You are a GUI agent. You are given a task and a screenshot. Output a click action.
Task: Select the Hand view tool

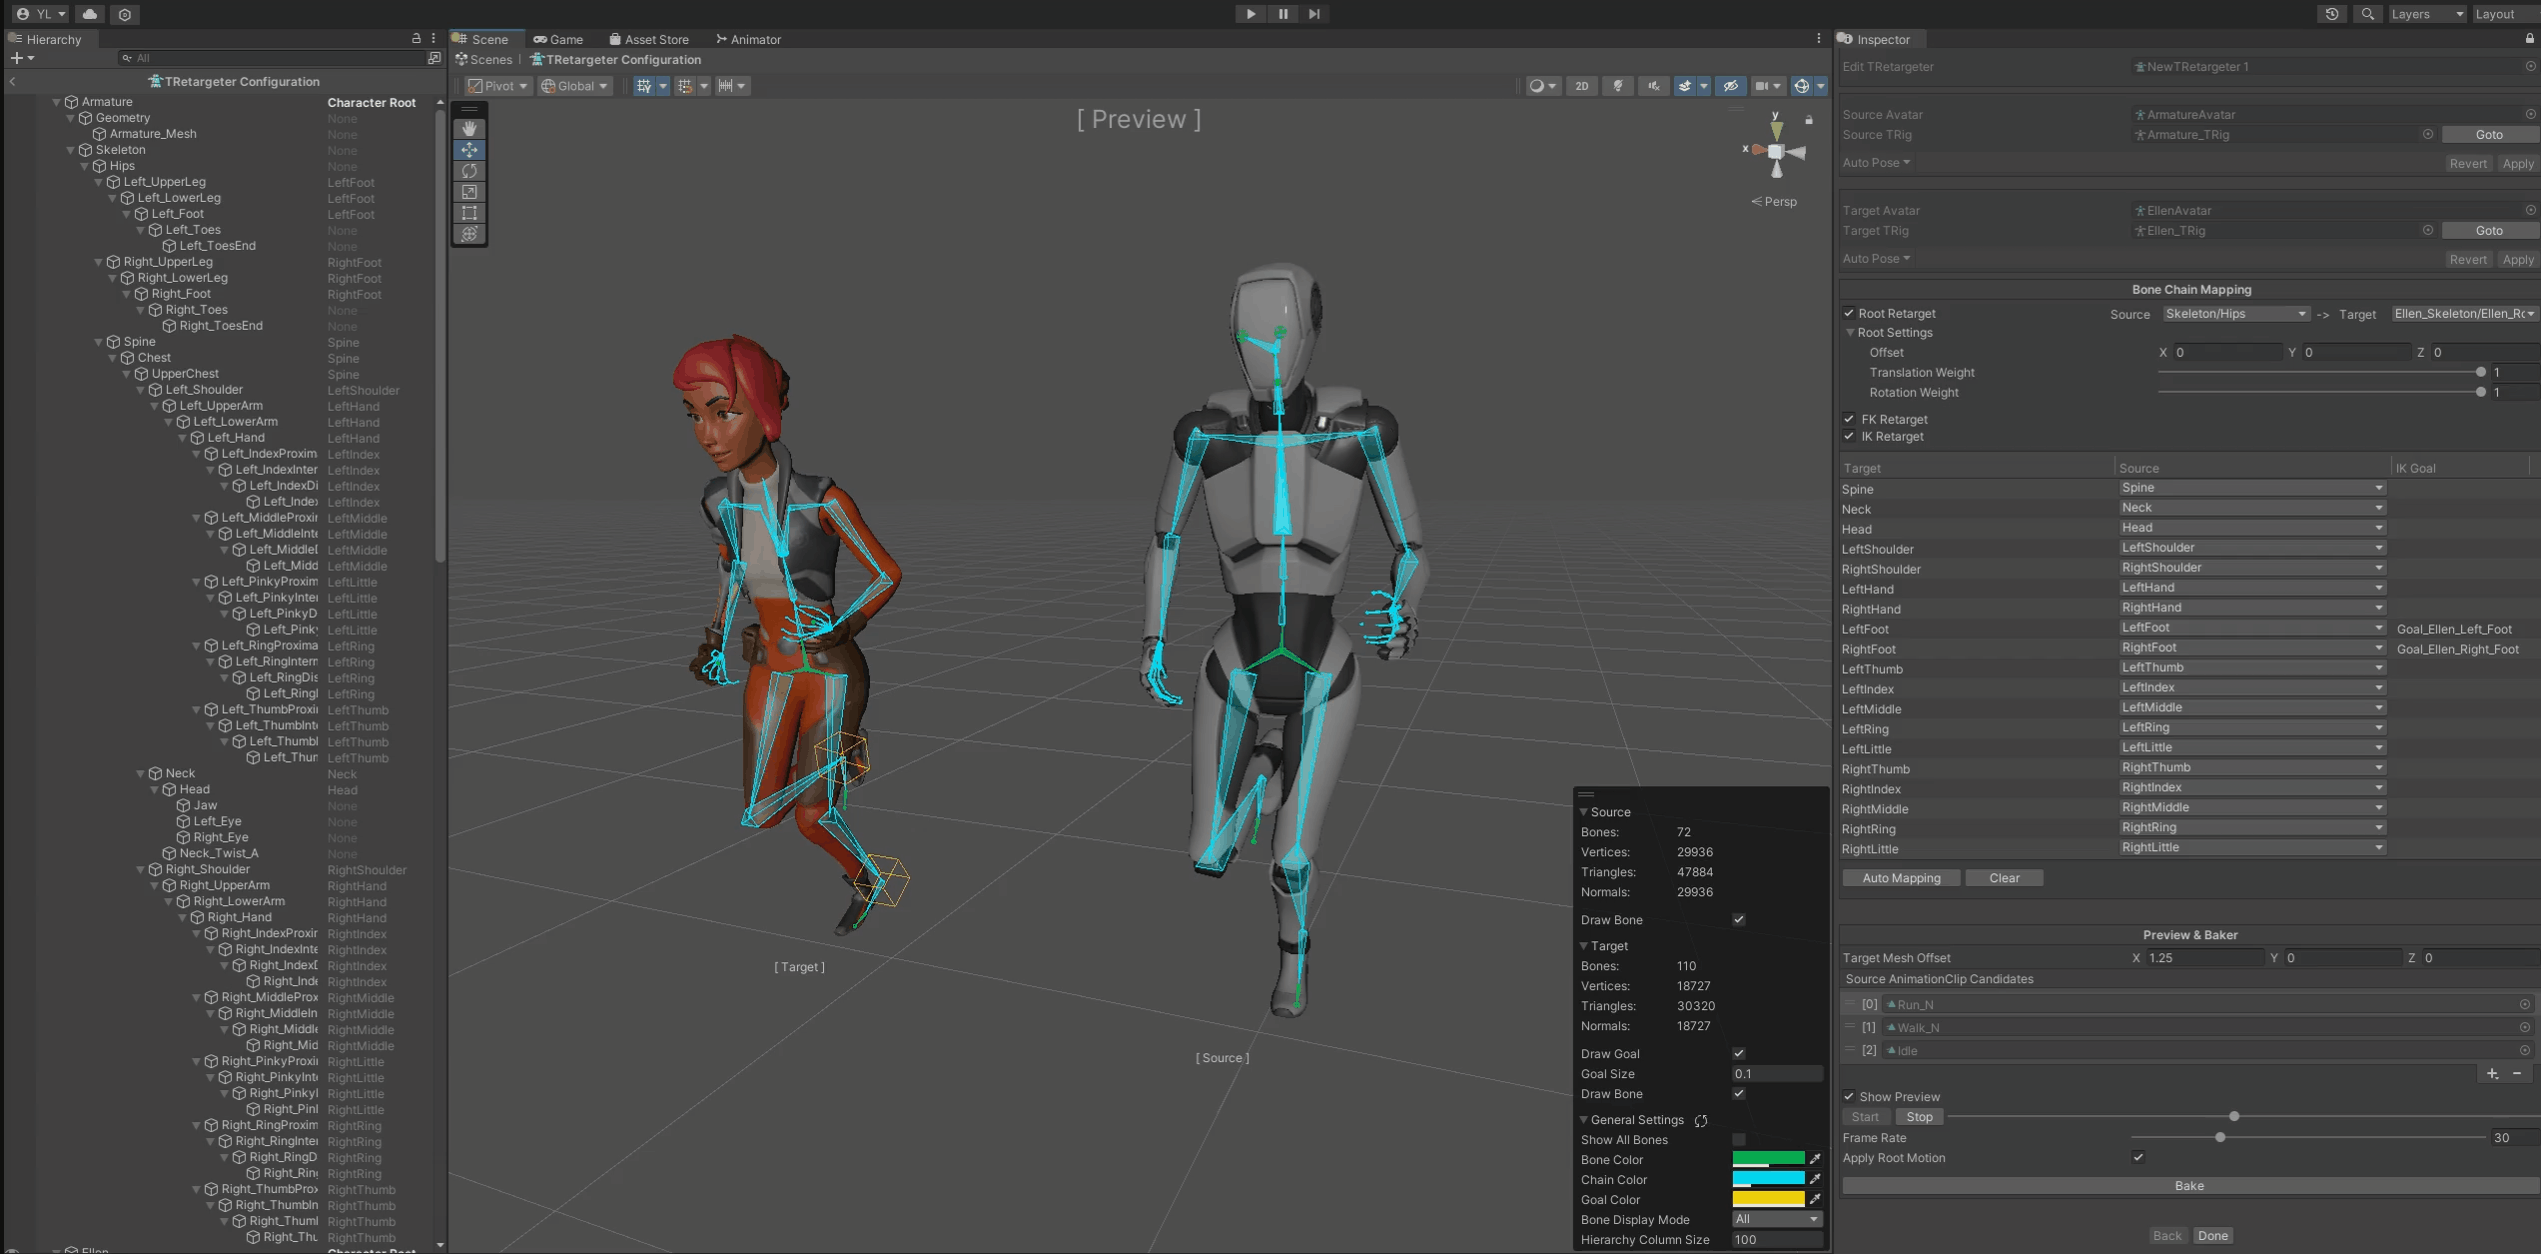click(469, 128)
